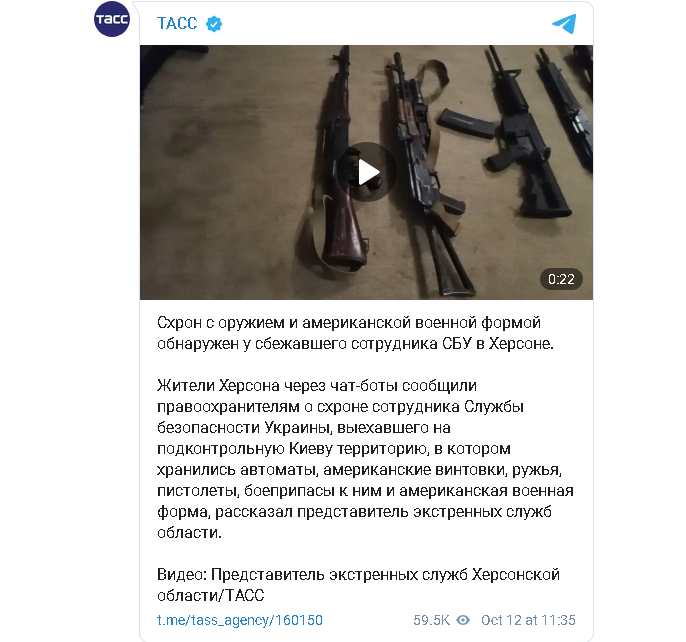
Task: Open the Oct 12 at 11:35 timestamp
Action: (x=528, y=620)
